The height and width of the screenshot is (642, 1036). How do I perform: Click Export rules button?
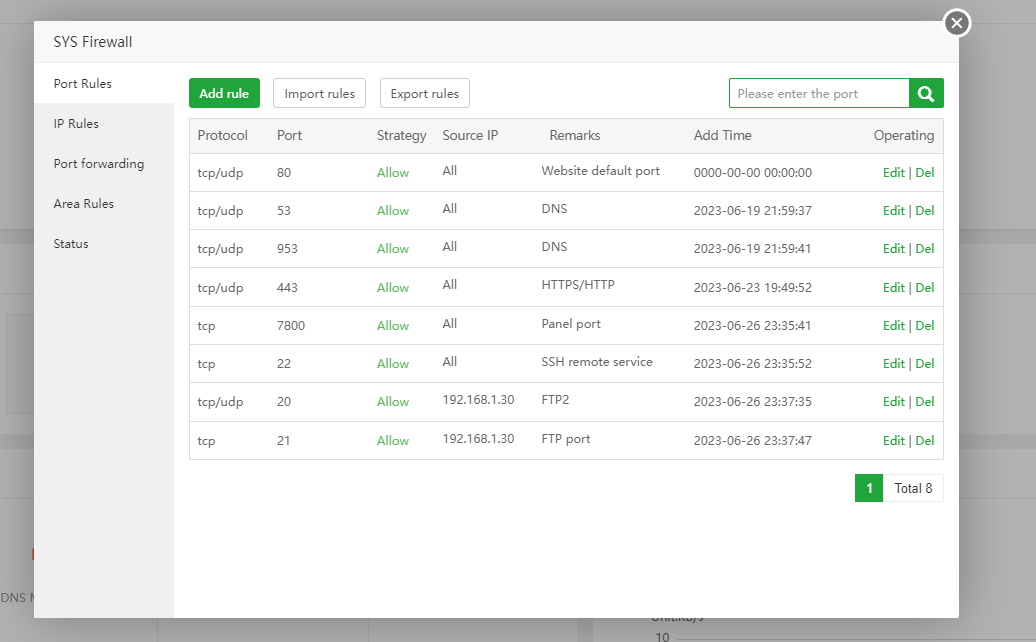[424, 93]
